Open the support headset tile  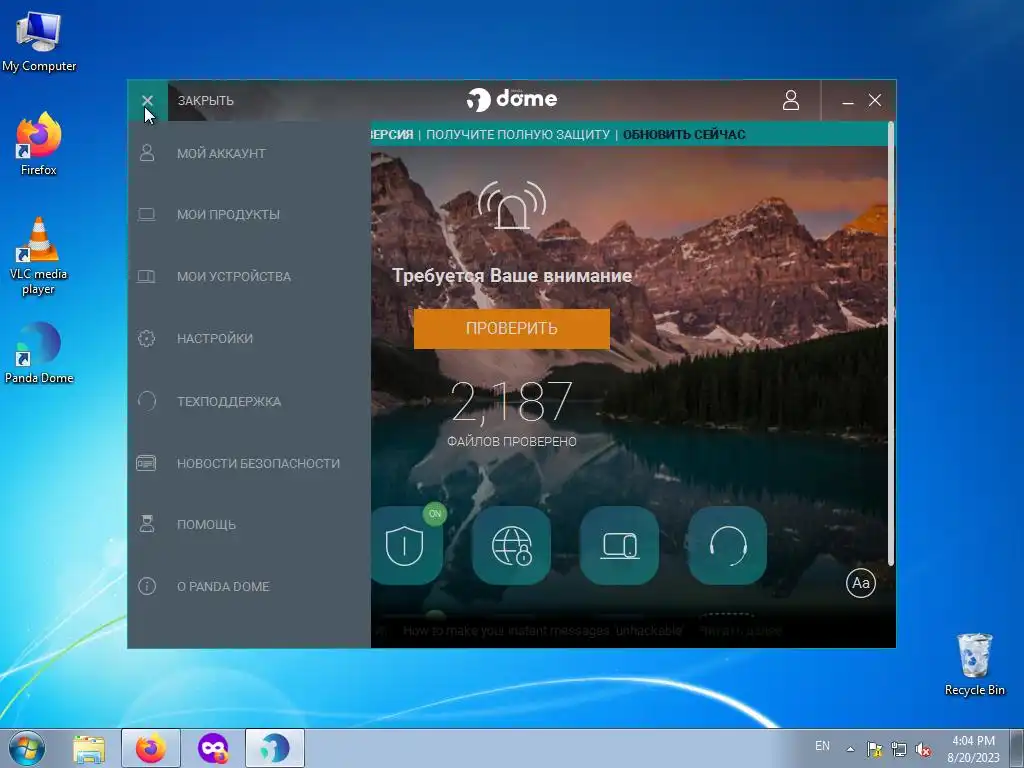[728, 545]
